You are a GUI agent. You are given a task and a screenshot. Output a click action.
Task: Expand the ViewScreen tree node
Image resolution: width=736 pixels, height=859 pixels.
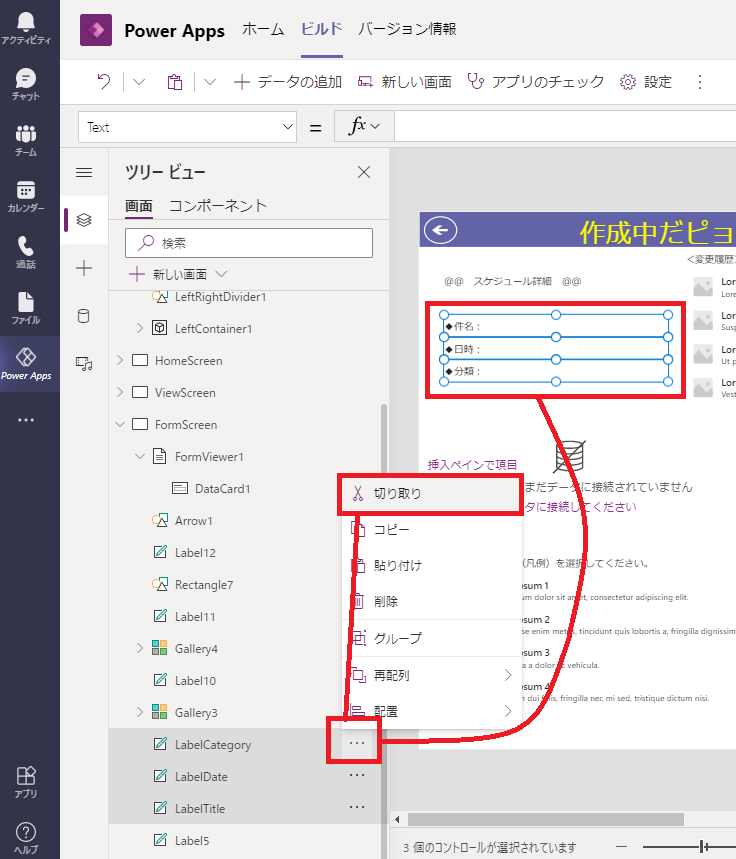click(x=120, y=392)
